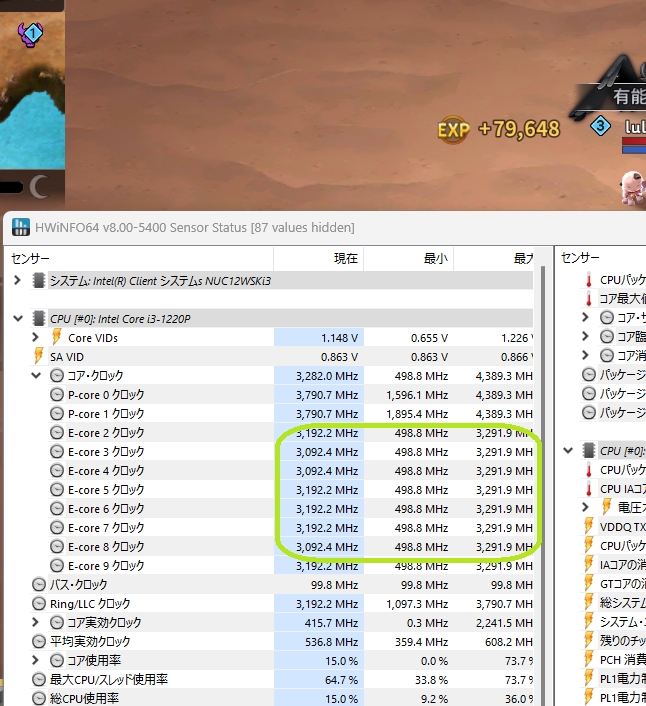Expand the right panel 電圧 row
646x706 pixels.
pos(585,507)
